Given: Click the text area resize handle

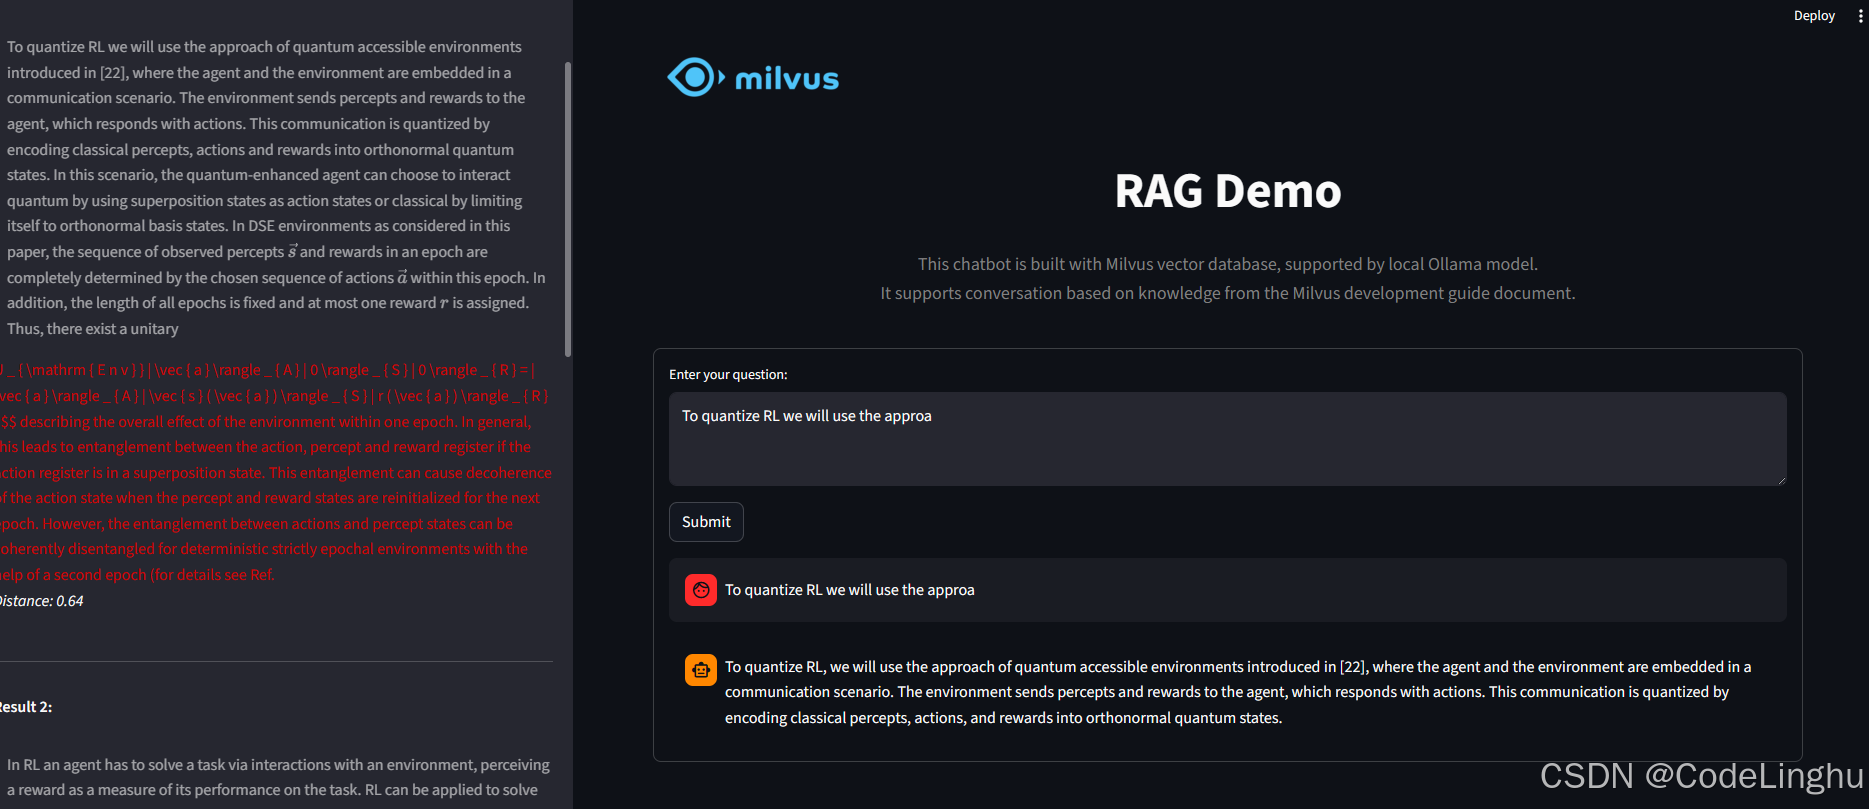Looking at the screenshot, I should 1781,480.
